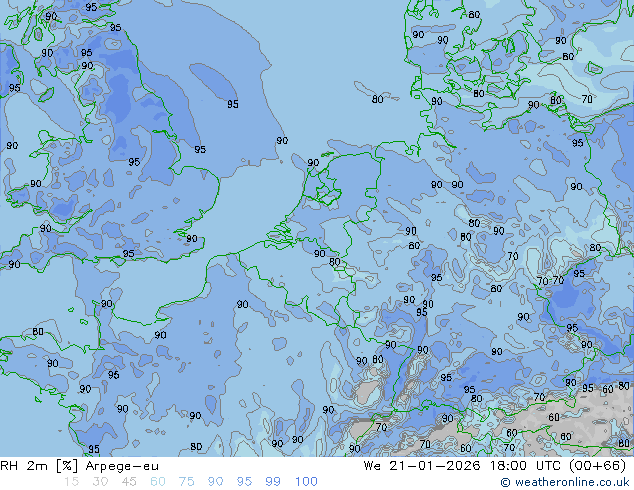This screenshot has width=634, height=490.
Task: Pick the 30 value in the legend
Action: [x=100, y=482]
